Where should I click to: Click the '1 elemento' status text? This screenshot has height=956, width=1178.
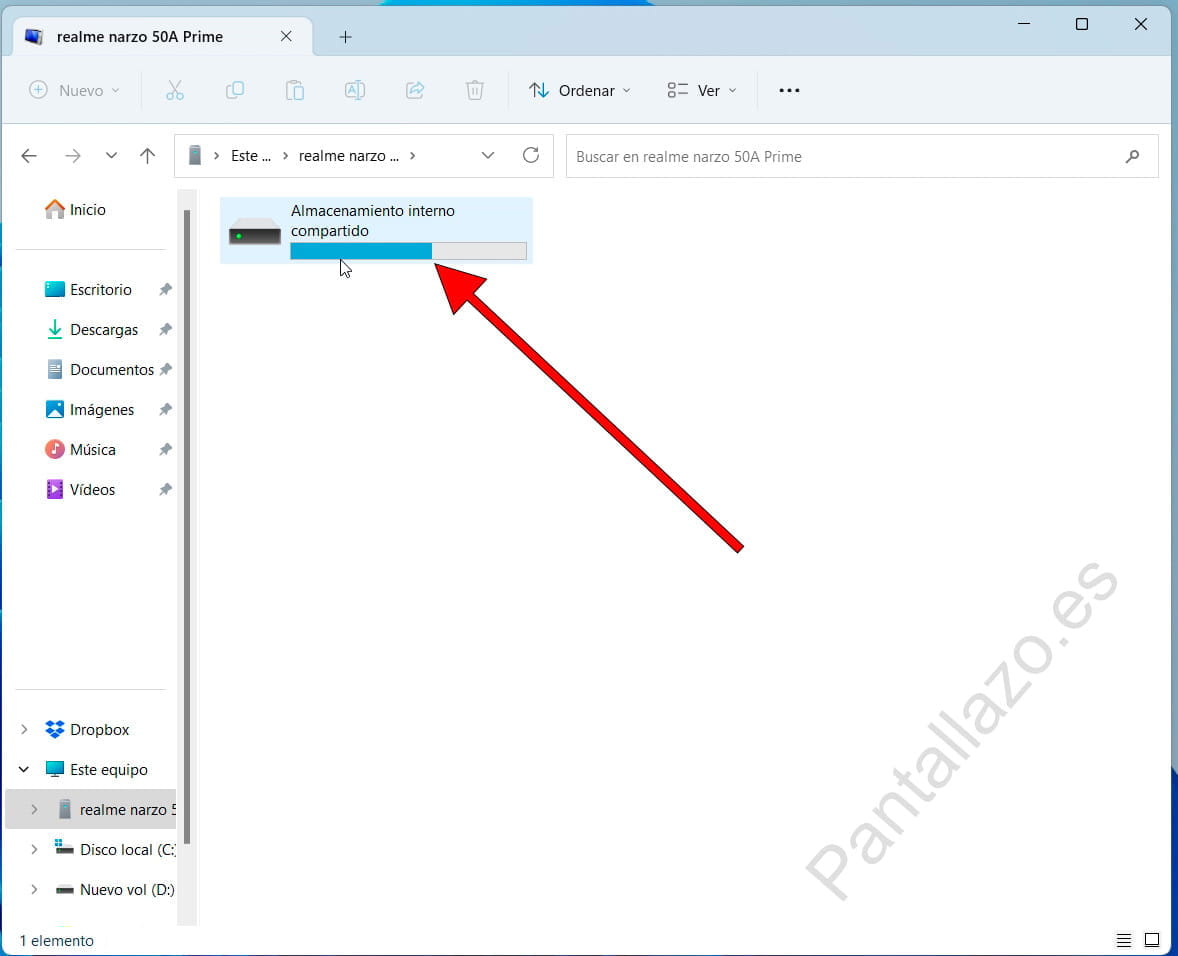click(56, 940)
